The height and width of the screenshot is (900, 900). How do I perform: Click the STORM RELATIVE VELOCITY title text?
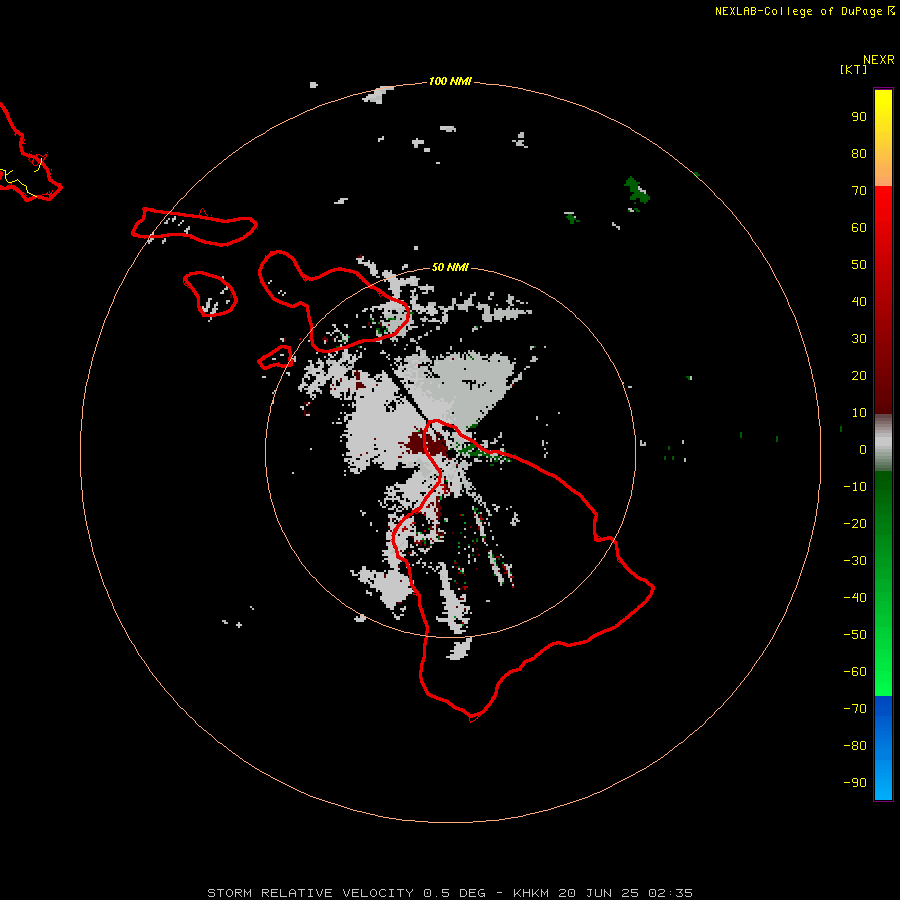pyautogui.click(x=311, y=893)
